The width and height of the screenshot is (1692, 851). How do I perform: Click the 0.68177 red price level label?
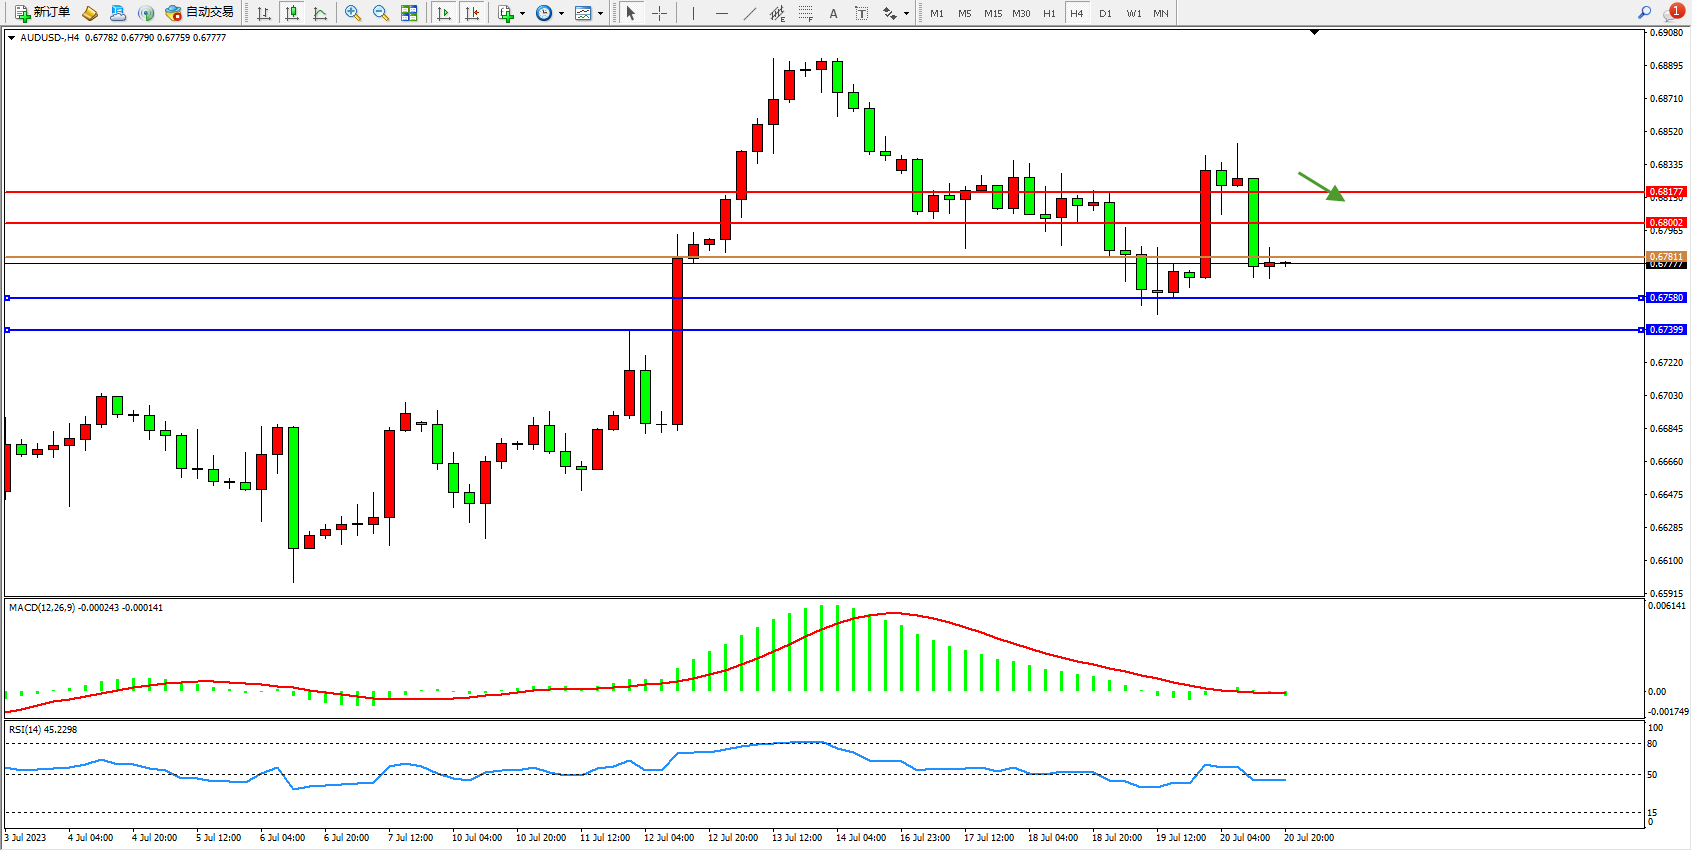1666,191
